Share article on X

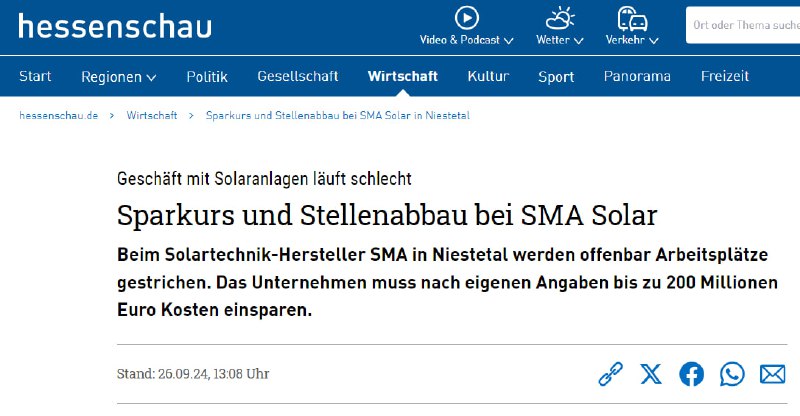[651, 374]
